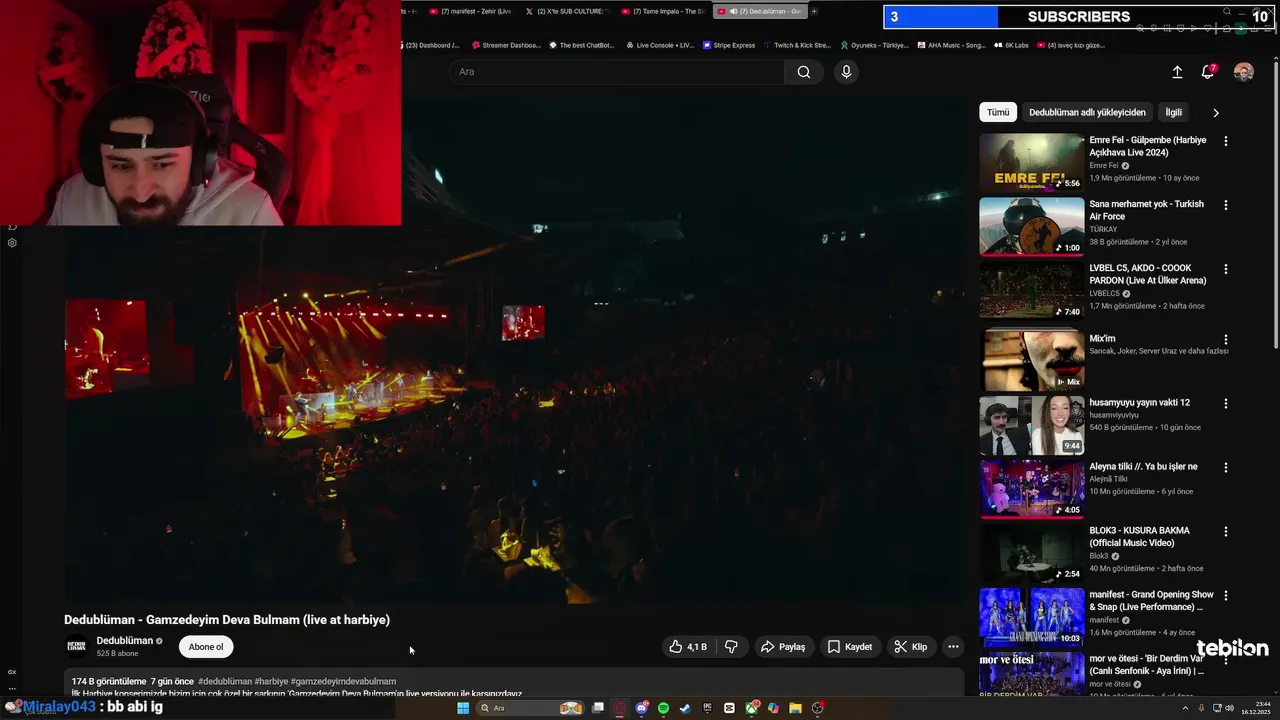Screen dimensions: 1280x720
Task: Open taskbar volume speaker icon
Action: click(1230, 708)
